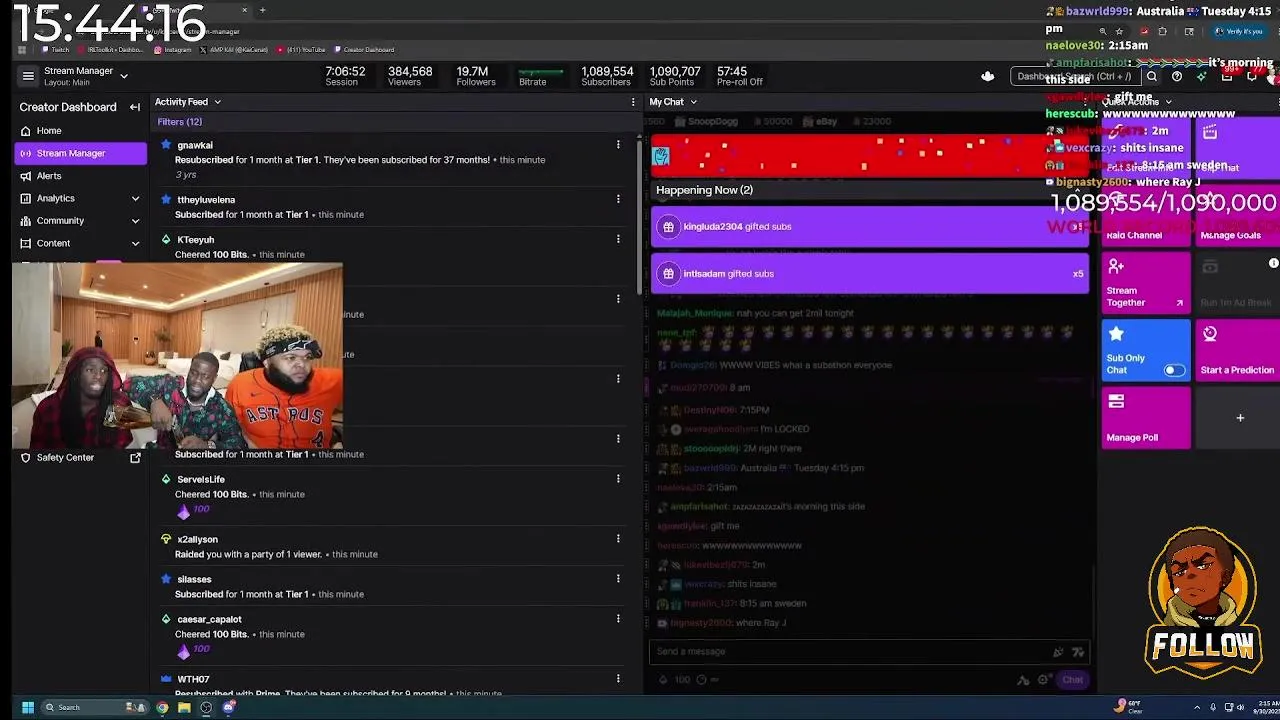
Task: Open Creator Dashboard bookmark
Action: coord(364,50)
